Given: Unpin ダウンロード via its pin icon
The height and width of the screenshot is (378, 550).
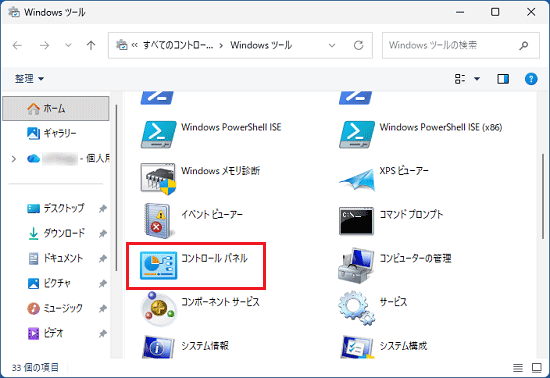Looking at the screenshot, I should click(x=102, y=234).
